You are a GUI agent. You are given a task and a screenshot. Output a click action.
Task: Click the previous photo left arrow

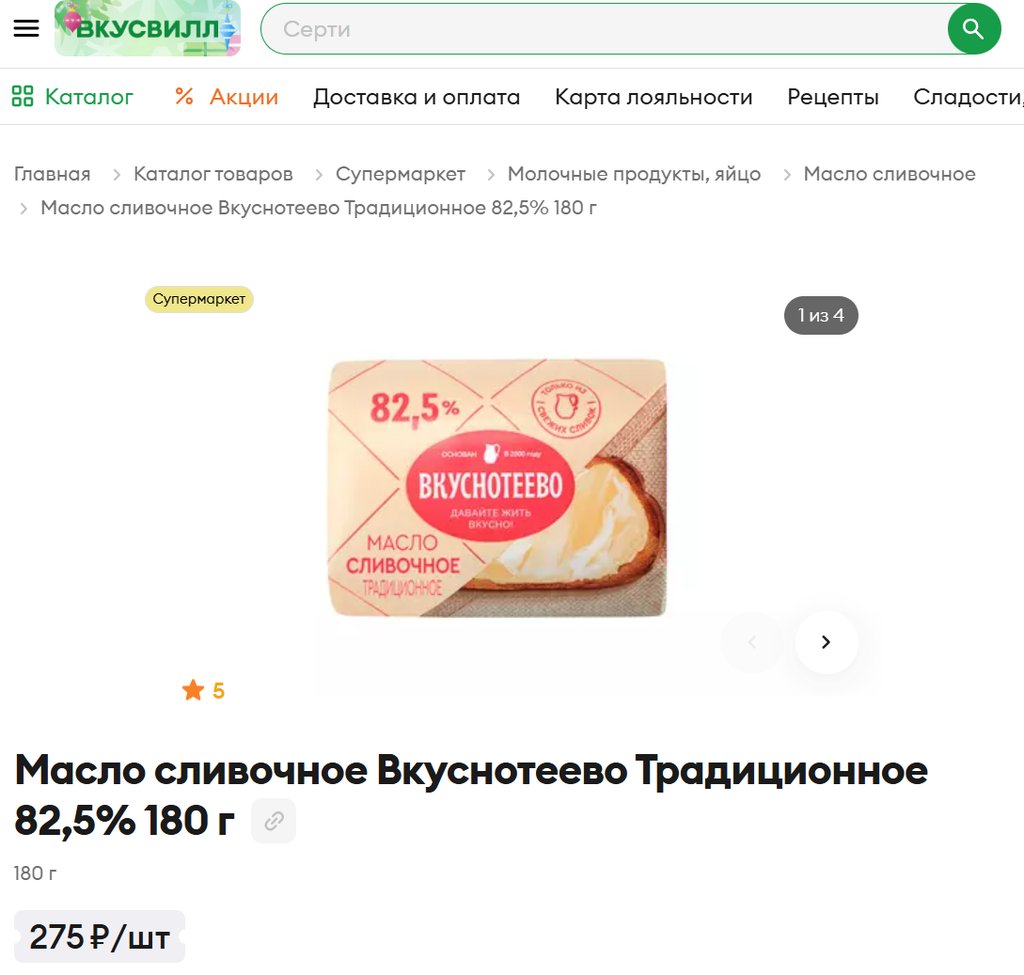click(x=752, y=642)
